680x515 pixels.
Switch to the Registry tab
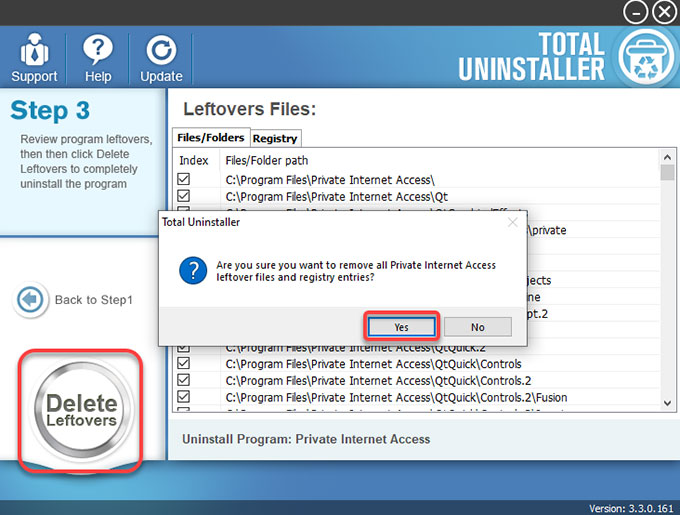(275, 138)
